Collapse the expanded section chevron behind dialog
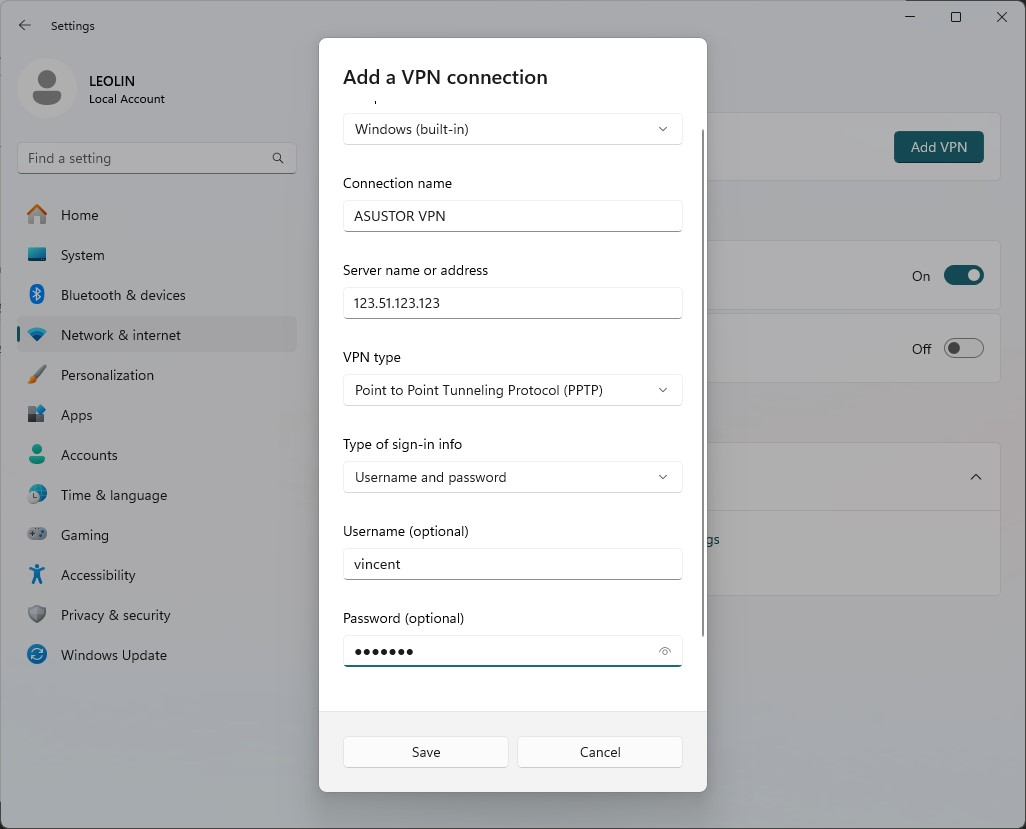1026x829 pixels. click(976, 477)
